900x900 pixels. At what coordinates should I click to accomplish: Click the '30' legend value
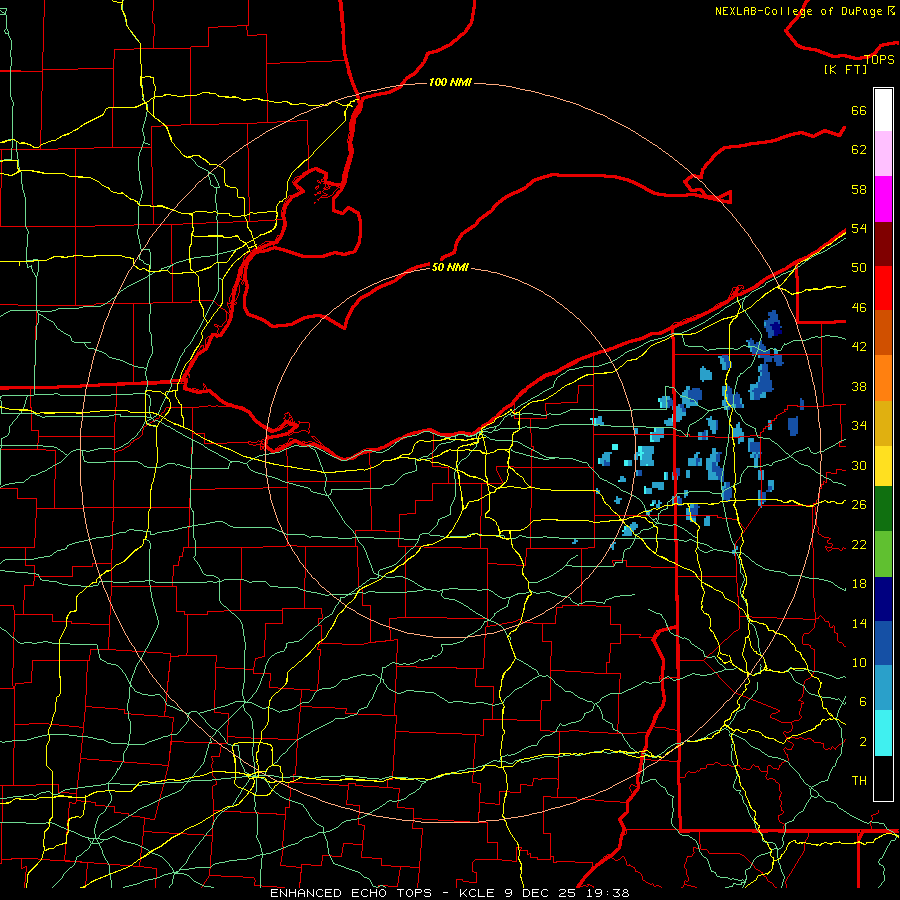(x=859, y=465)
